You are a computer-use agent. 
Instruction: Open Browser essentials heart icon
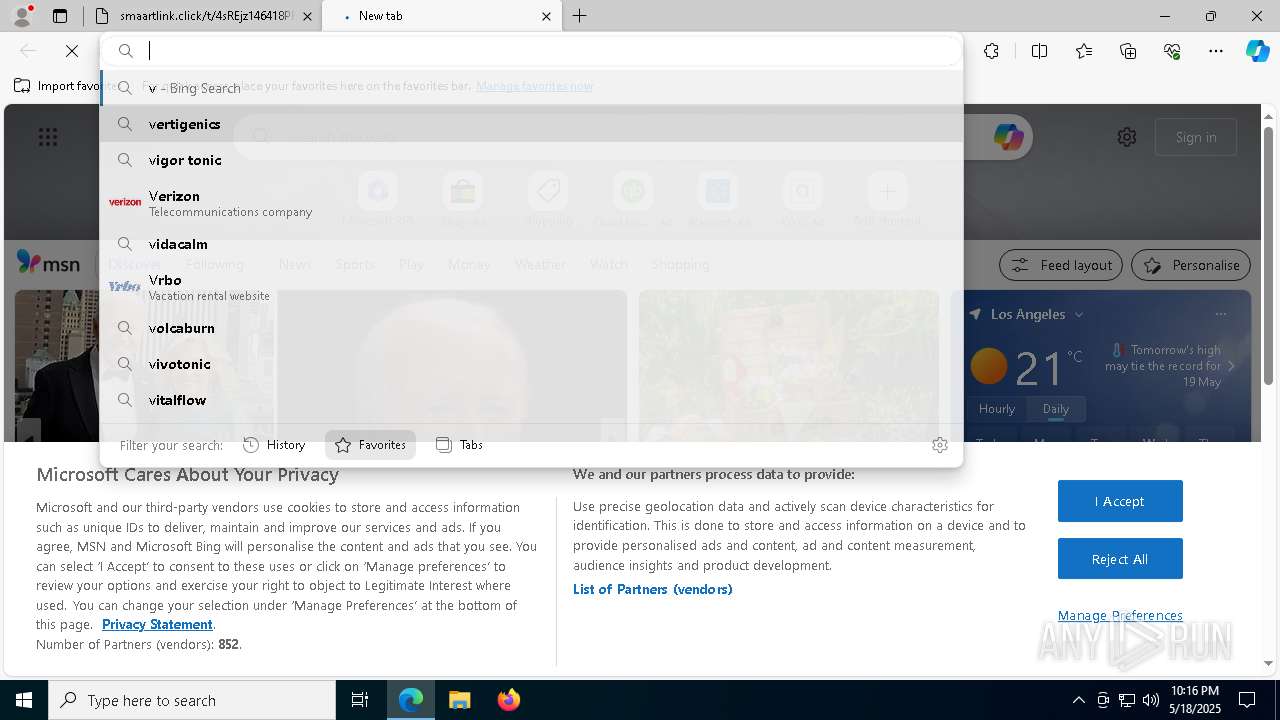(x=1172, y=51)
